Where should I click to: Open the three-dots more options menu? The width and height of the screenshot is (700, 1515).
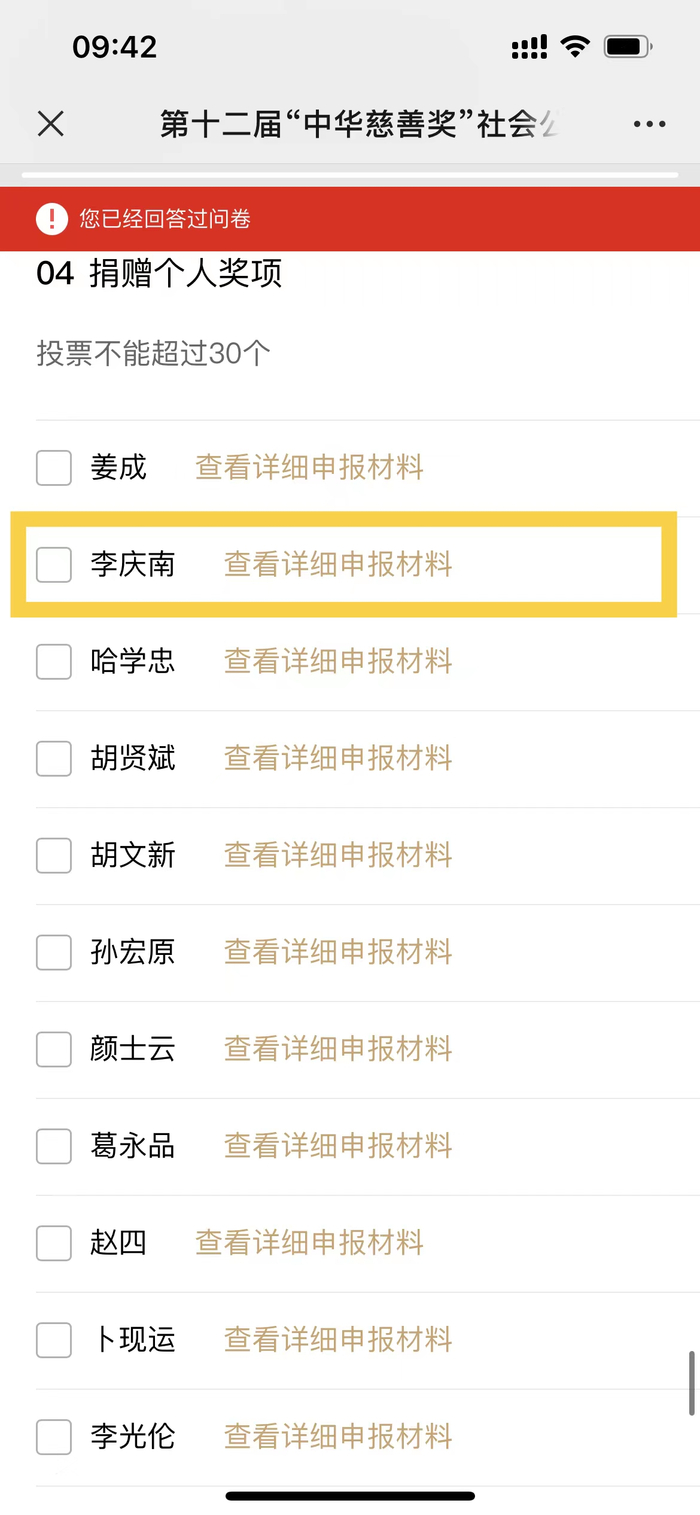pos(649,124)
